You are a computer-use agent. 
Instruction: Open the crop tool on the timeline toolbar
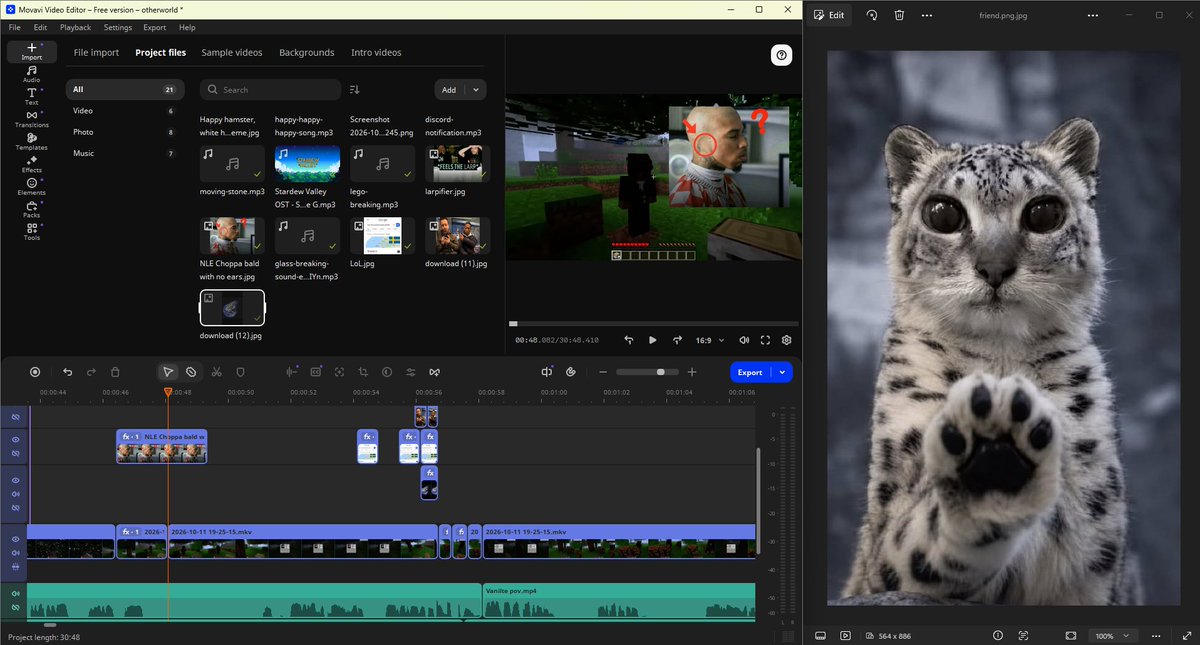[x=363, y=372]
